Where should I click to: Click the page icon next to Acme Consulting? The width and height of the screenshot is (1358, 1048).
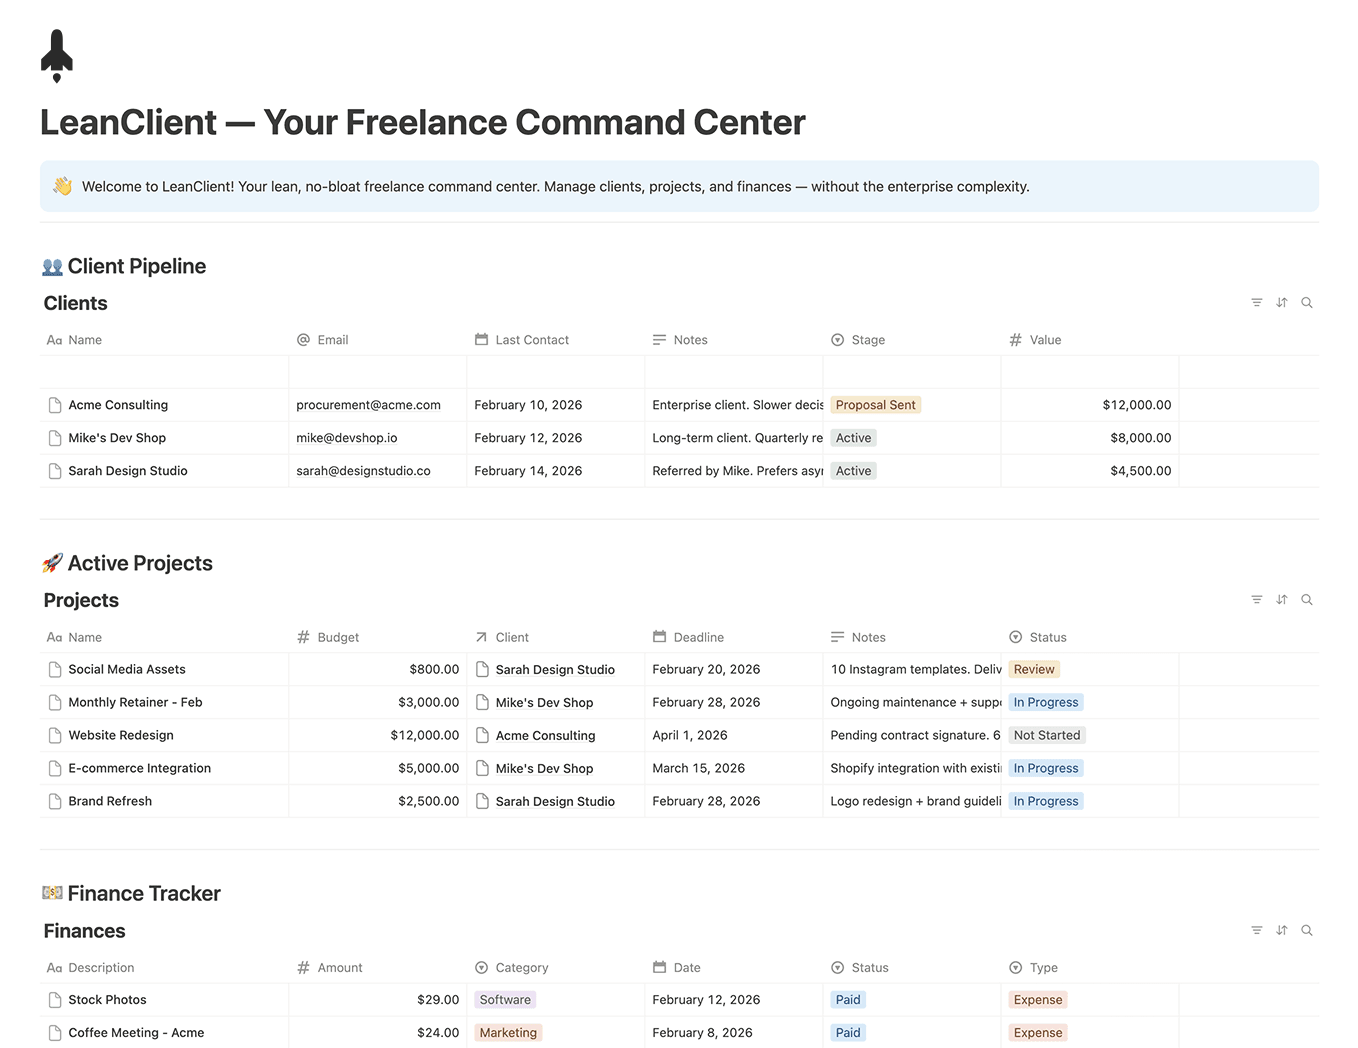pyautogui.click(x=54, y=404)
